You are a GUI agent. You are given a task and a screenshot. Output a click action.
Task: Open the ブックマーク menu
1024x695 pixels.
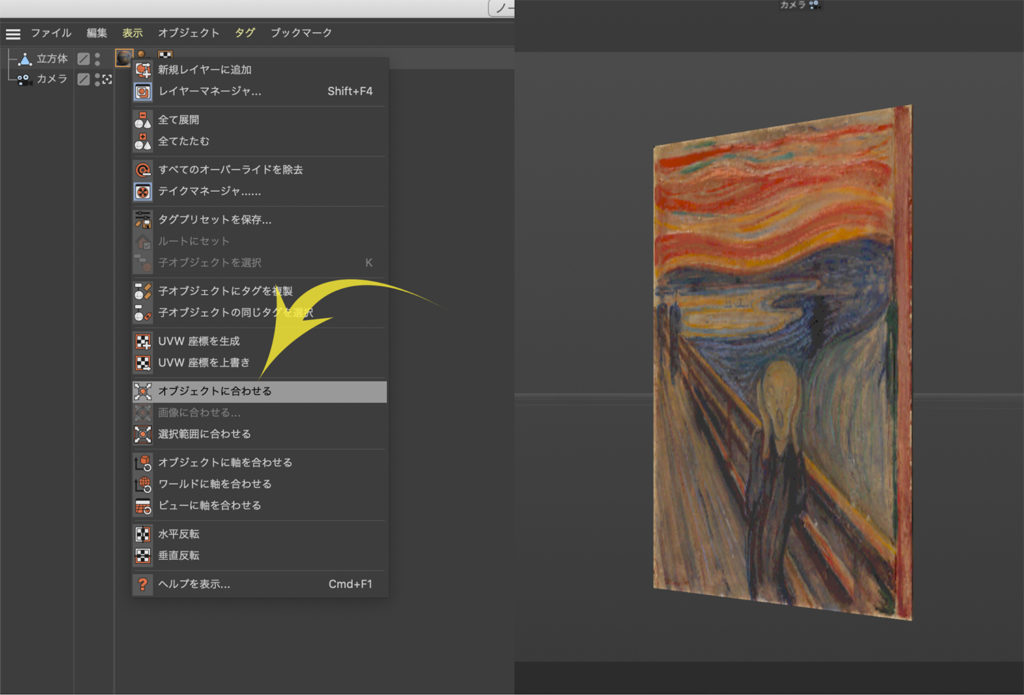click(301, 33)
